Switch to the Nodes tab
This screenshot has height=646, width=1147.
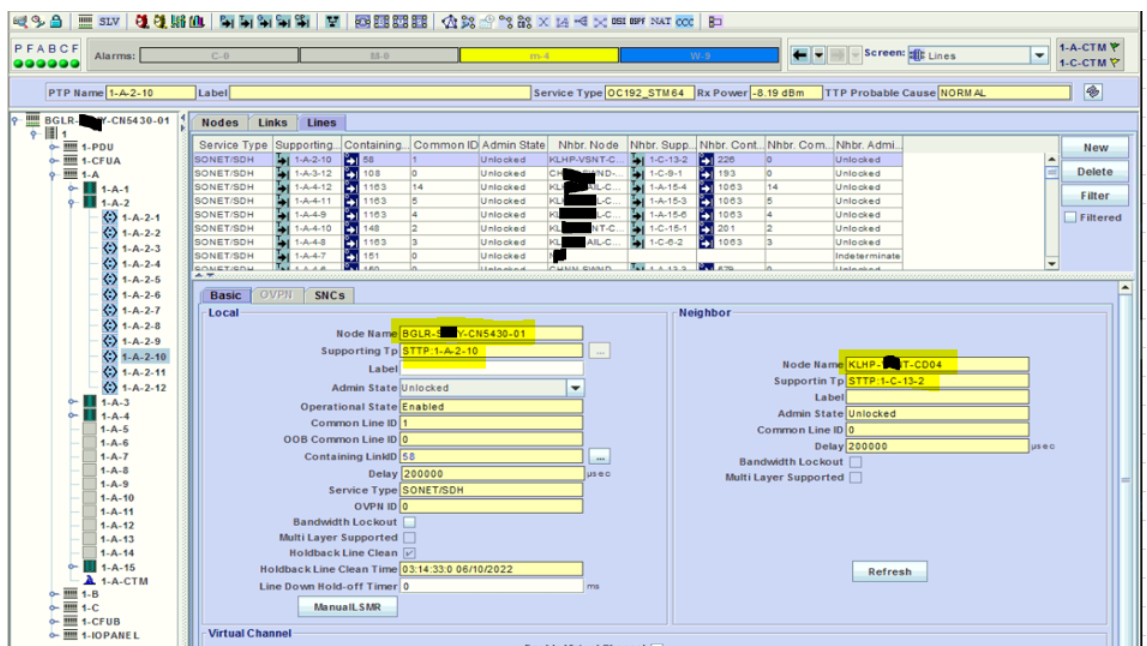click(219, 122)
